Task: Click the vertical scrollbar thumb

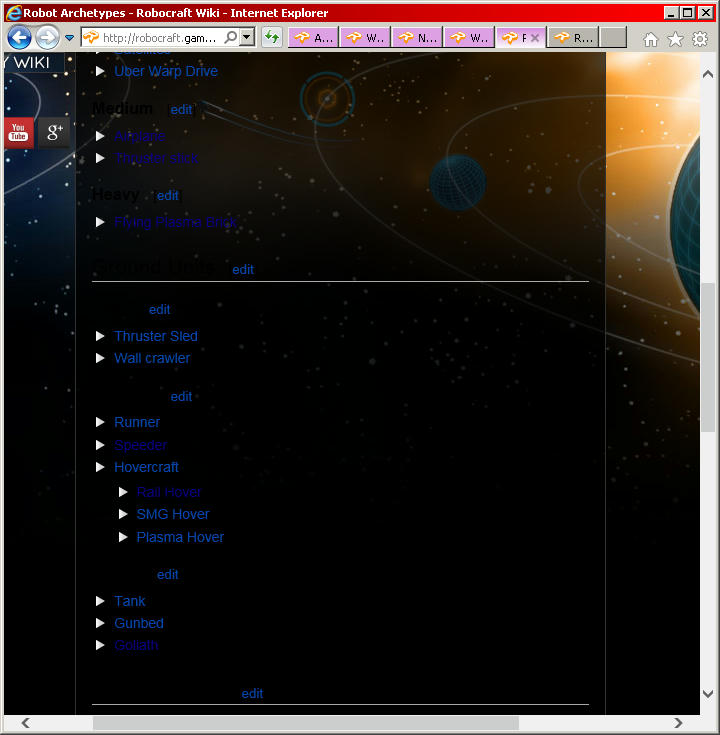Action: (x=708, y=357)
